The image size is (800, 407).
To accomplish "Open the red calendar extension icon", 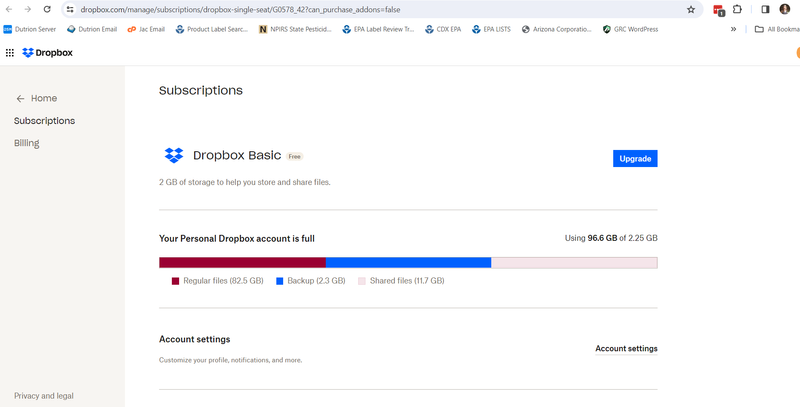I will [x=718, y=9].
